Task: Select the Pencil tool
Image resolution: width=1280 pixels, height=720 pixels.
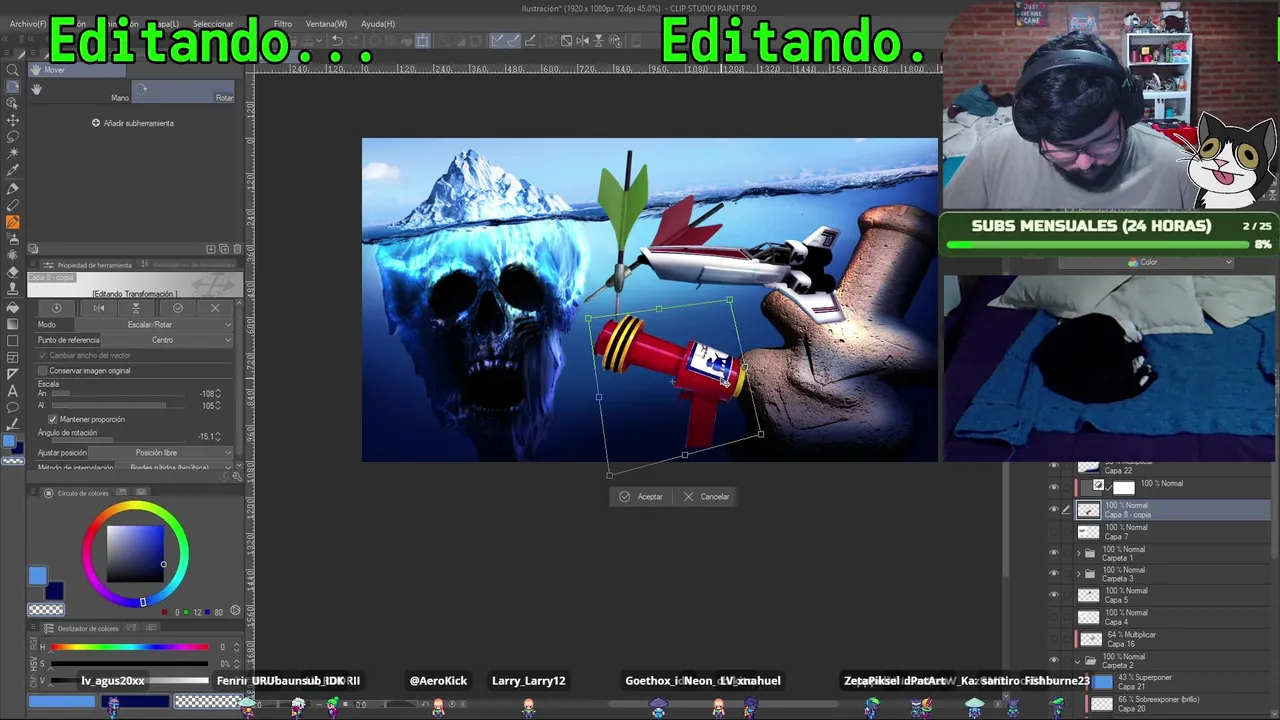Action: click(13, 205)
